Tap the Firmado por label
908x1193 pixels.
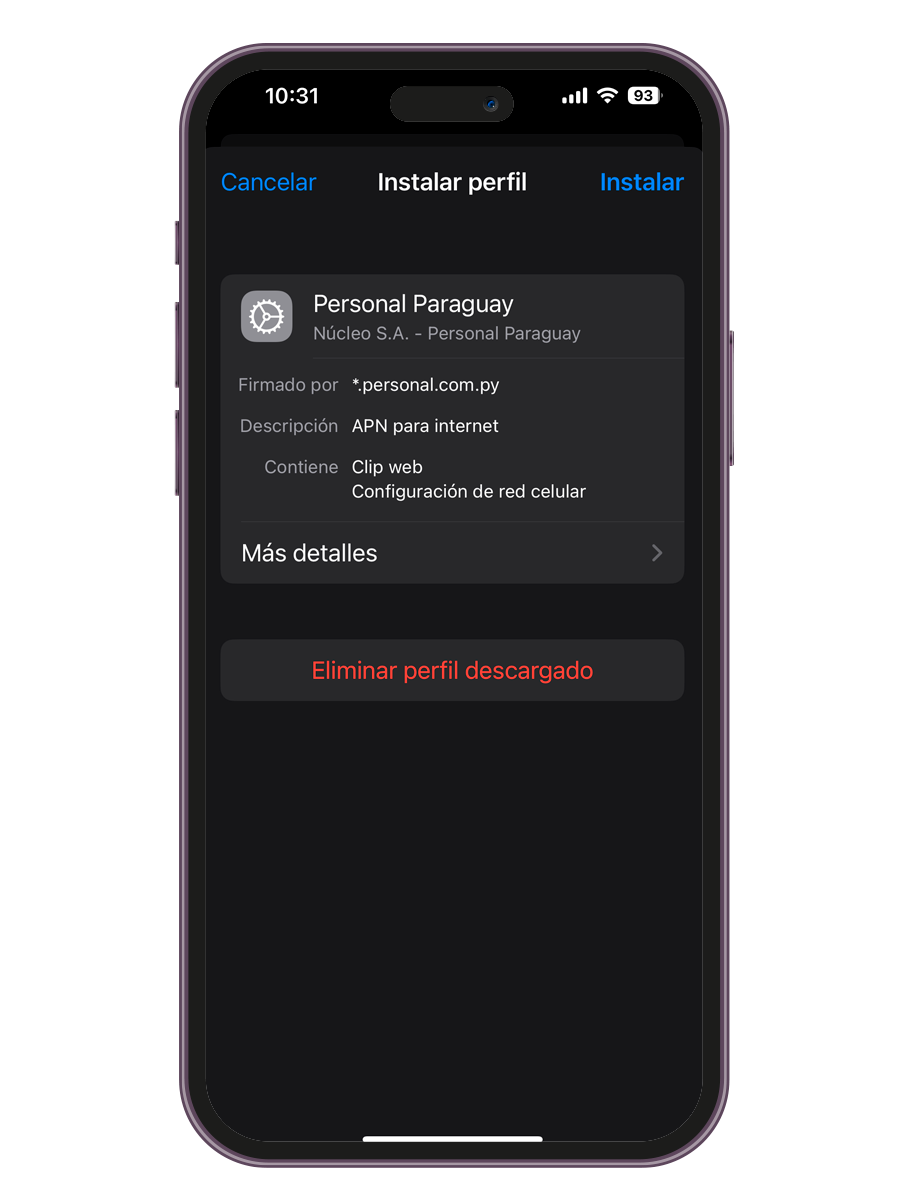(x=288, y=385)
